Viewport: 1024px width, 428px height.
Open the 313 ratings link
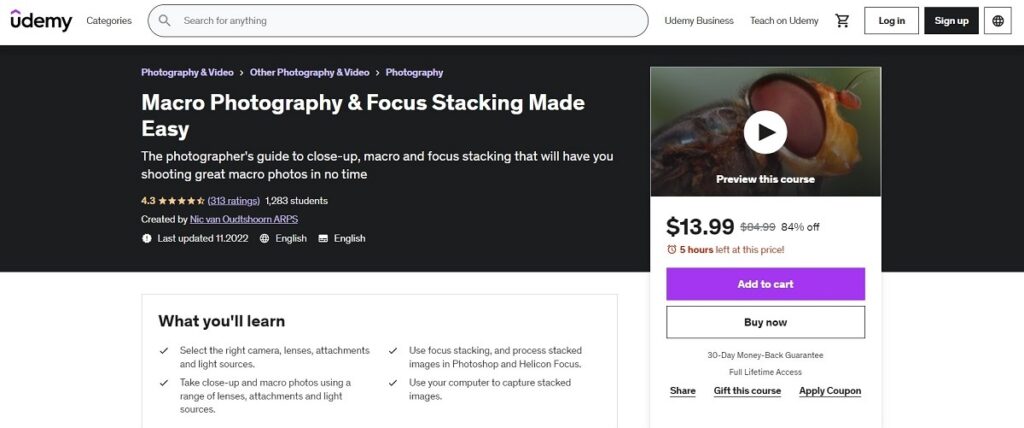[234, 201]
